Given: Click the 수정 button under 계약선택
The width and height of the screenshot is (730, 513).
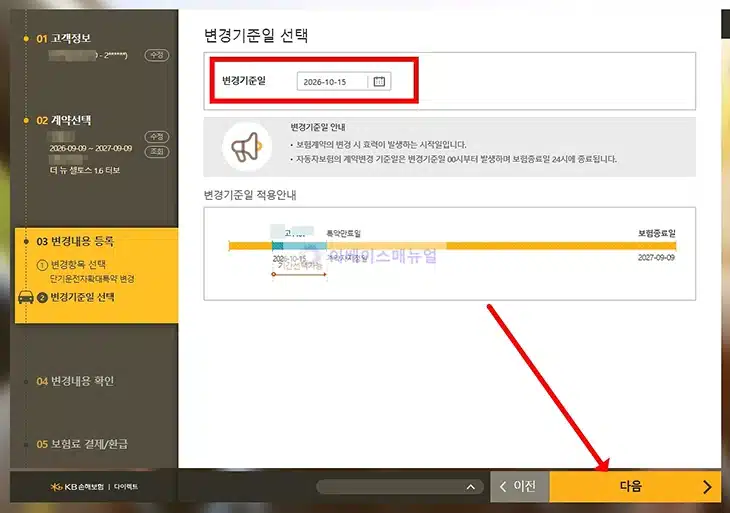Looking at the screenshot, I should [156, 136].
